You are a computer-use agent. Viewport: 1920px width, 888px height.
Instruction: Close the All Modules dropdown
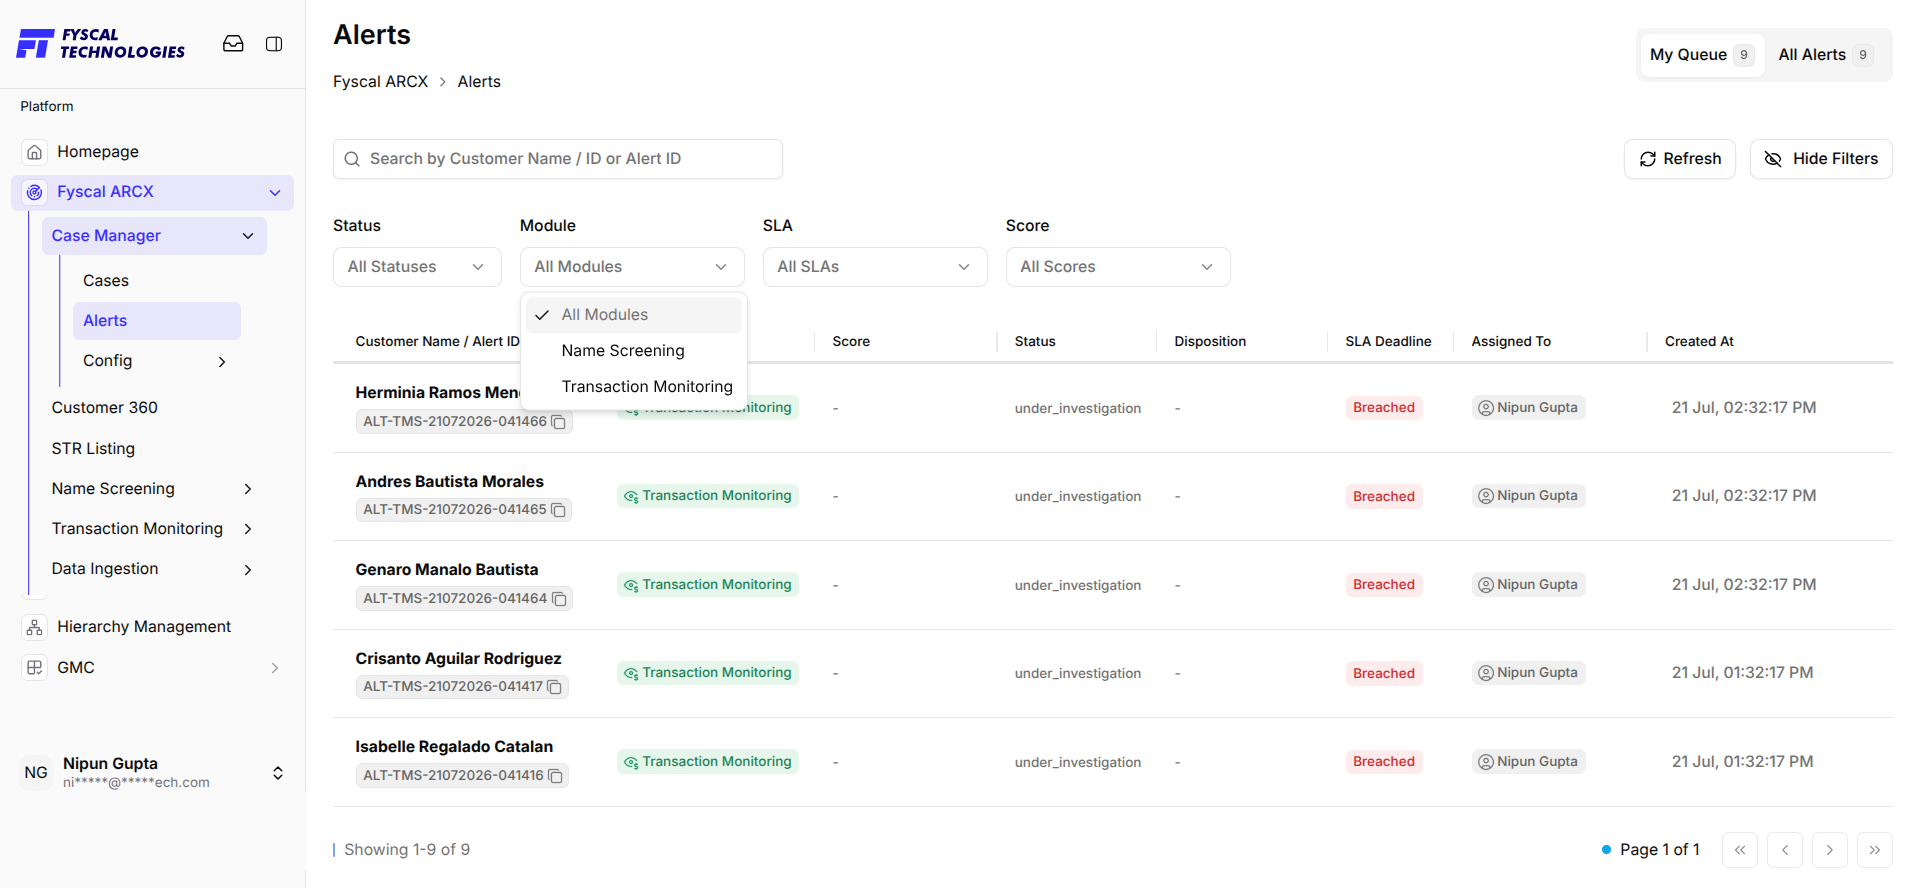pos(632,267)
